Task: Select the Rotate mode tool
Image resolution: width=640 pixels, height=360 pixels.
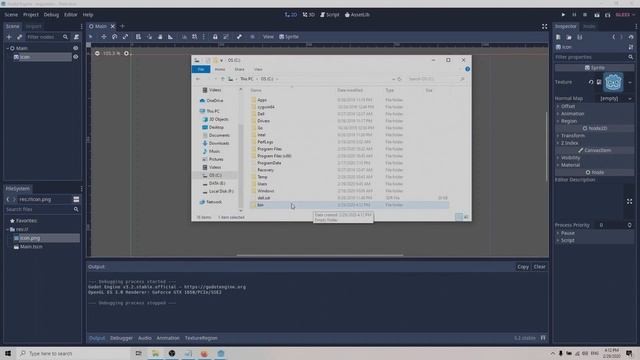Action: (115, 37)
